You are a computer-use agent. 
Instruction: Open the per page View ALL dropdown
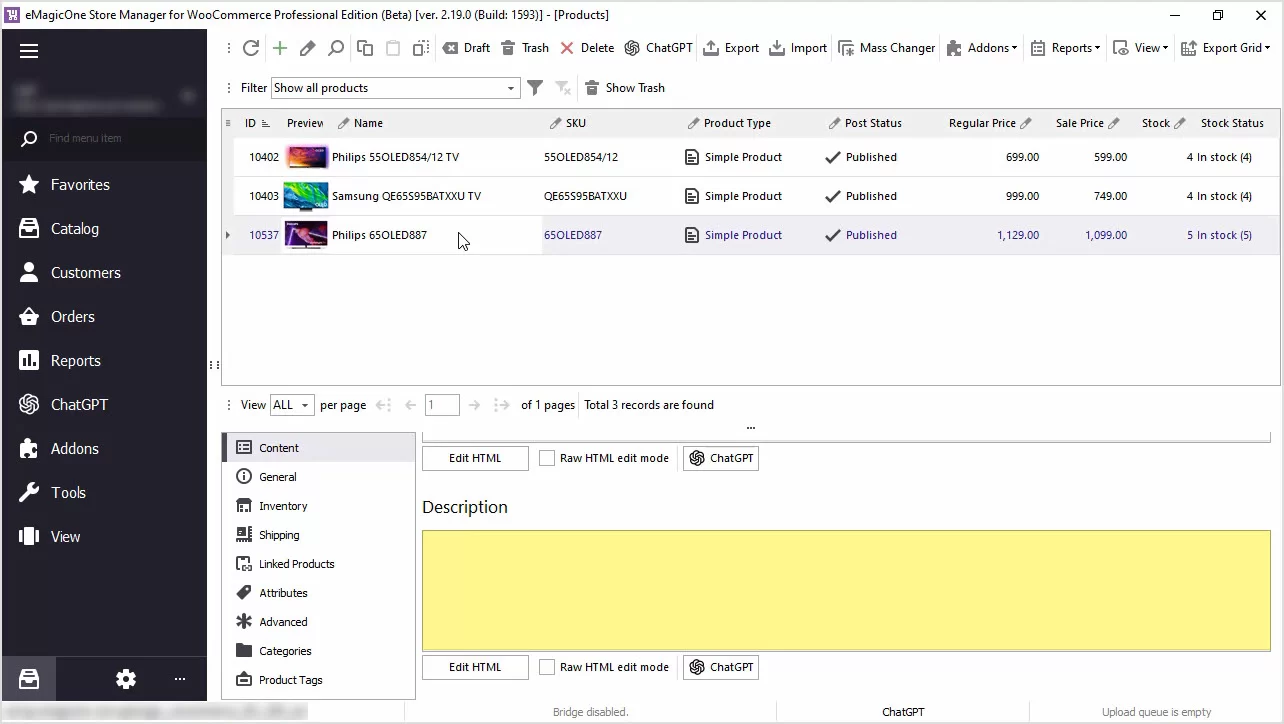292,405
